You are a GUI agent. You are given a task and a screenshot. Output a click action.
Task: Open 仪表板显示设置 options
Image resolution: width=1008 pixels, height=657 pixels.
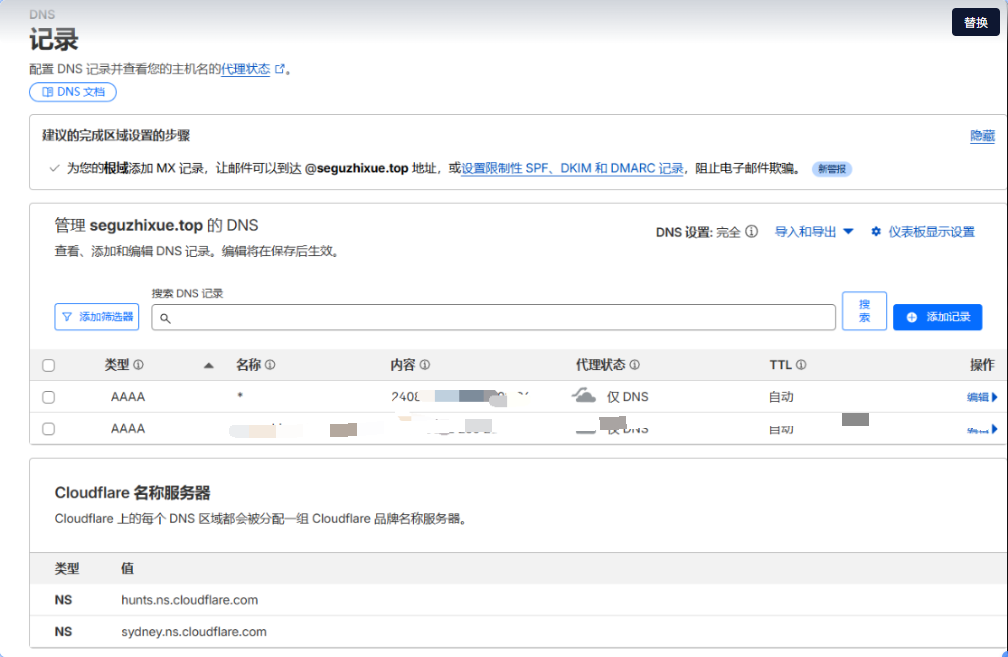click(922, 232)
